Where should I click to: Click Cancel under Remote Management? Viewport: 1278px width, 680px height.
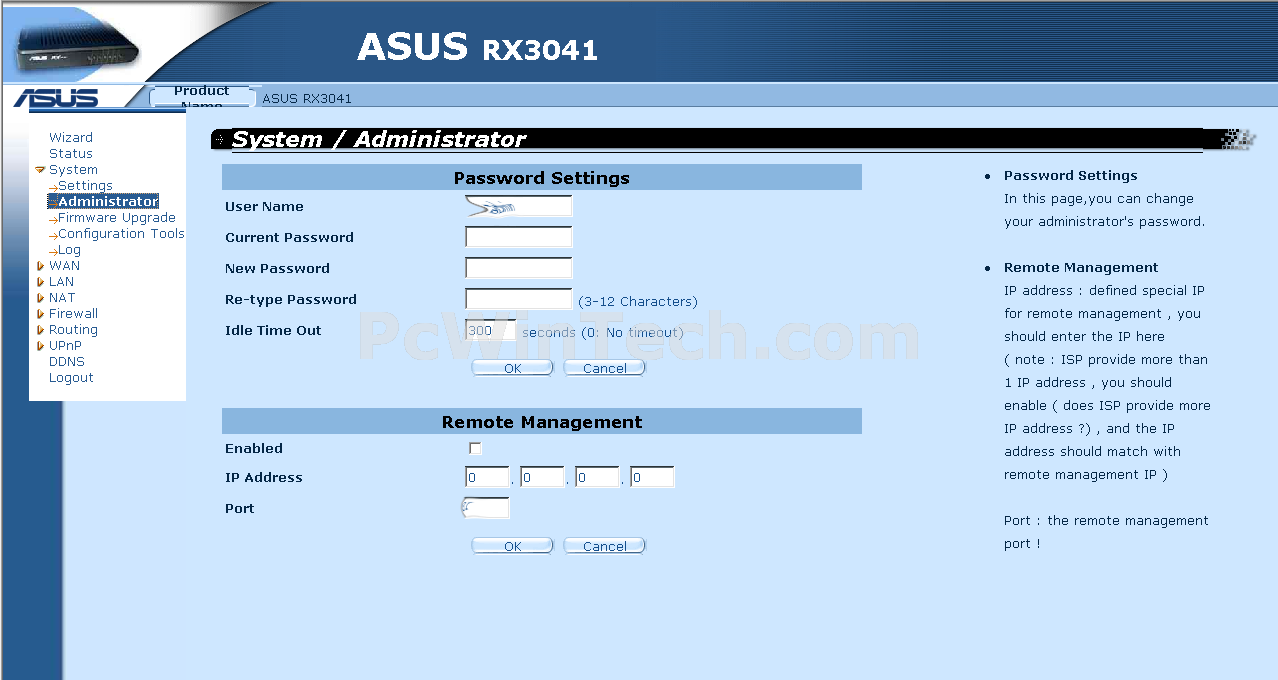[604, 546]
